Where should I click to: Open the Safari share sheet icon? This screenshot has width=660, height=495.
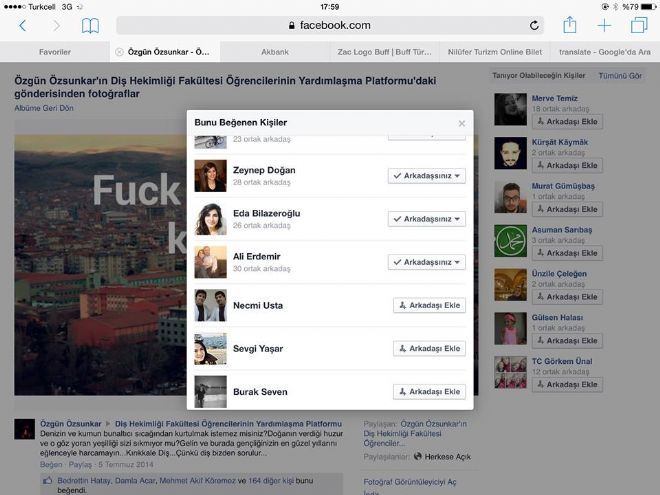[570, 25]
